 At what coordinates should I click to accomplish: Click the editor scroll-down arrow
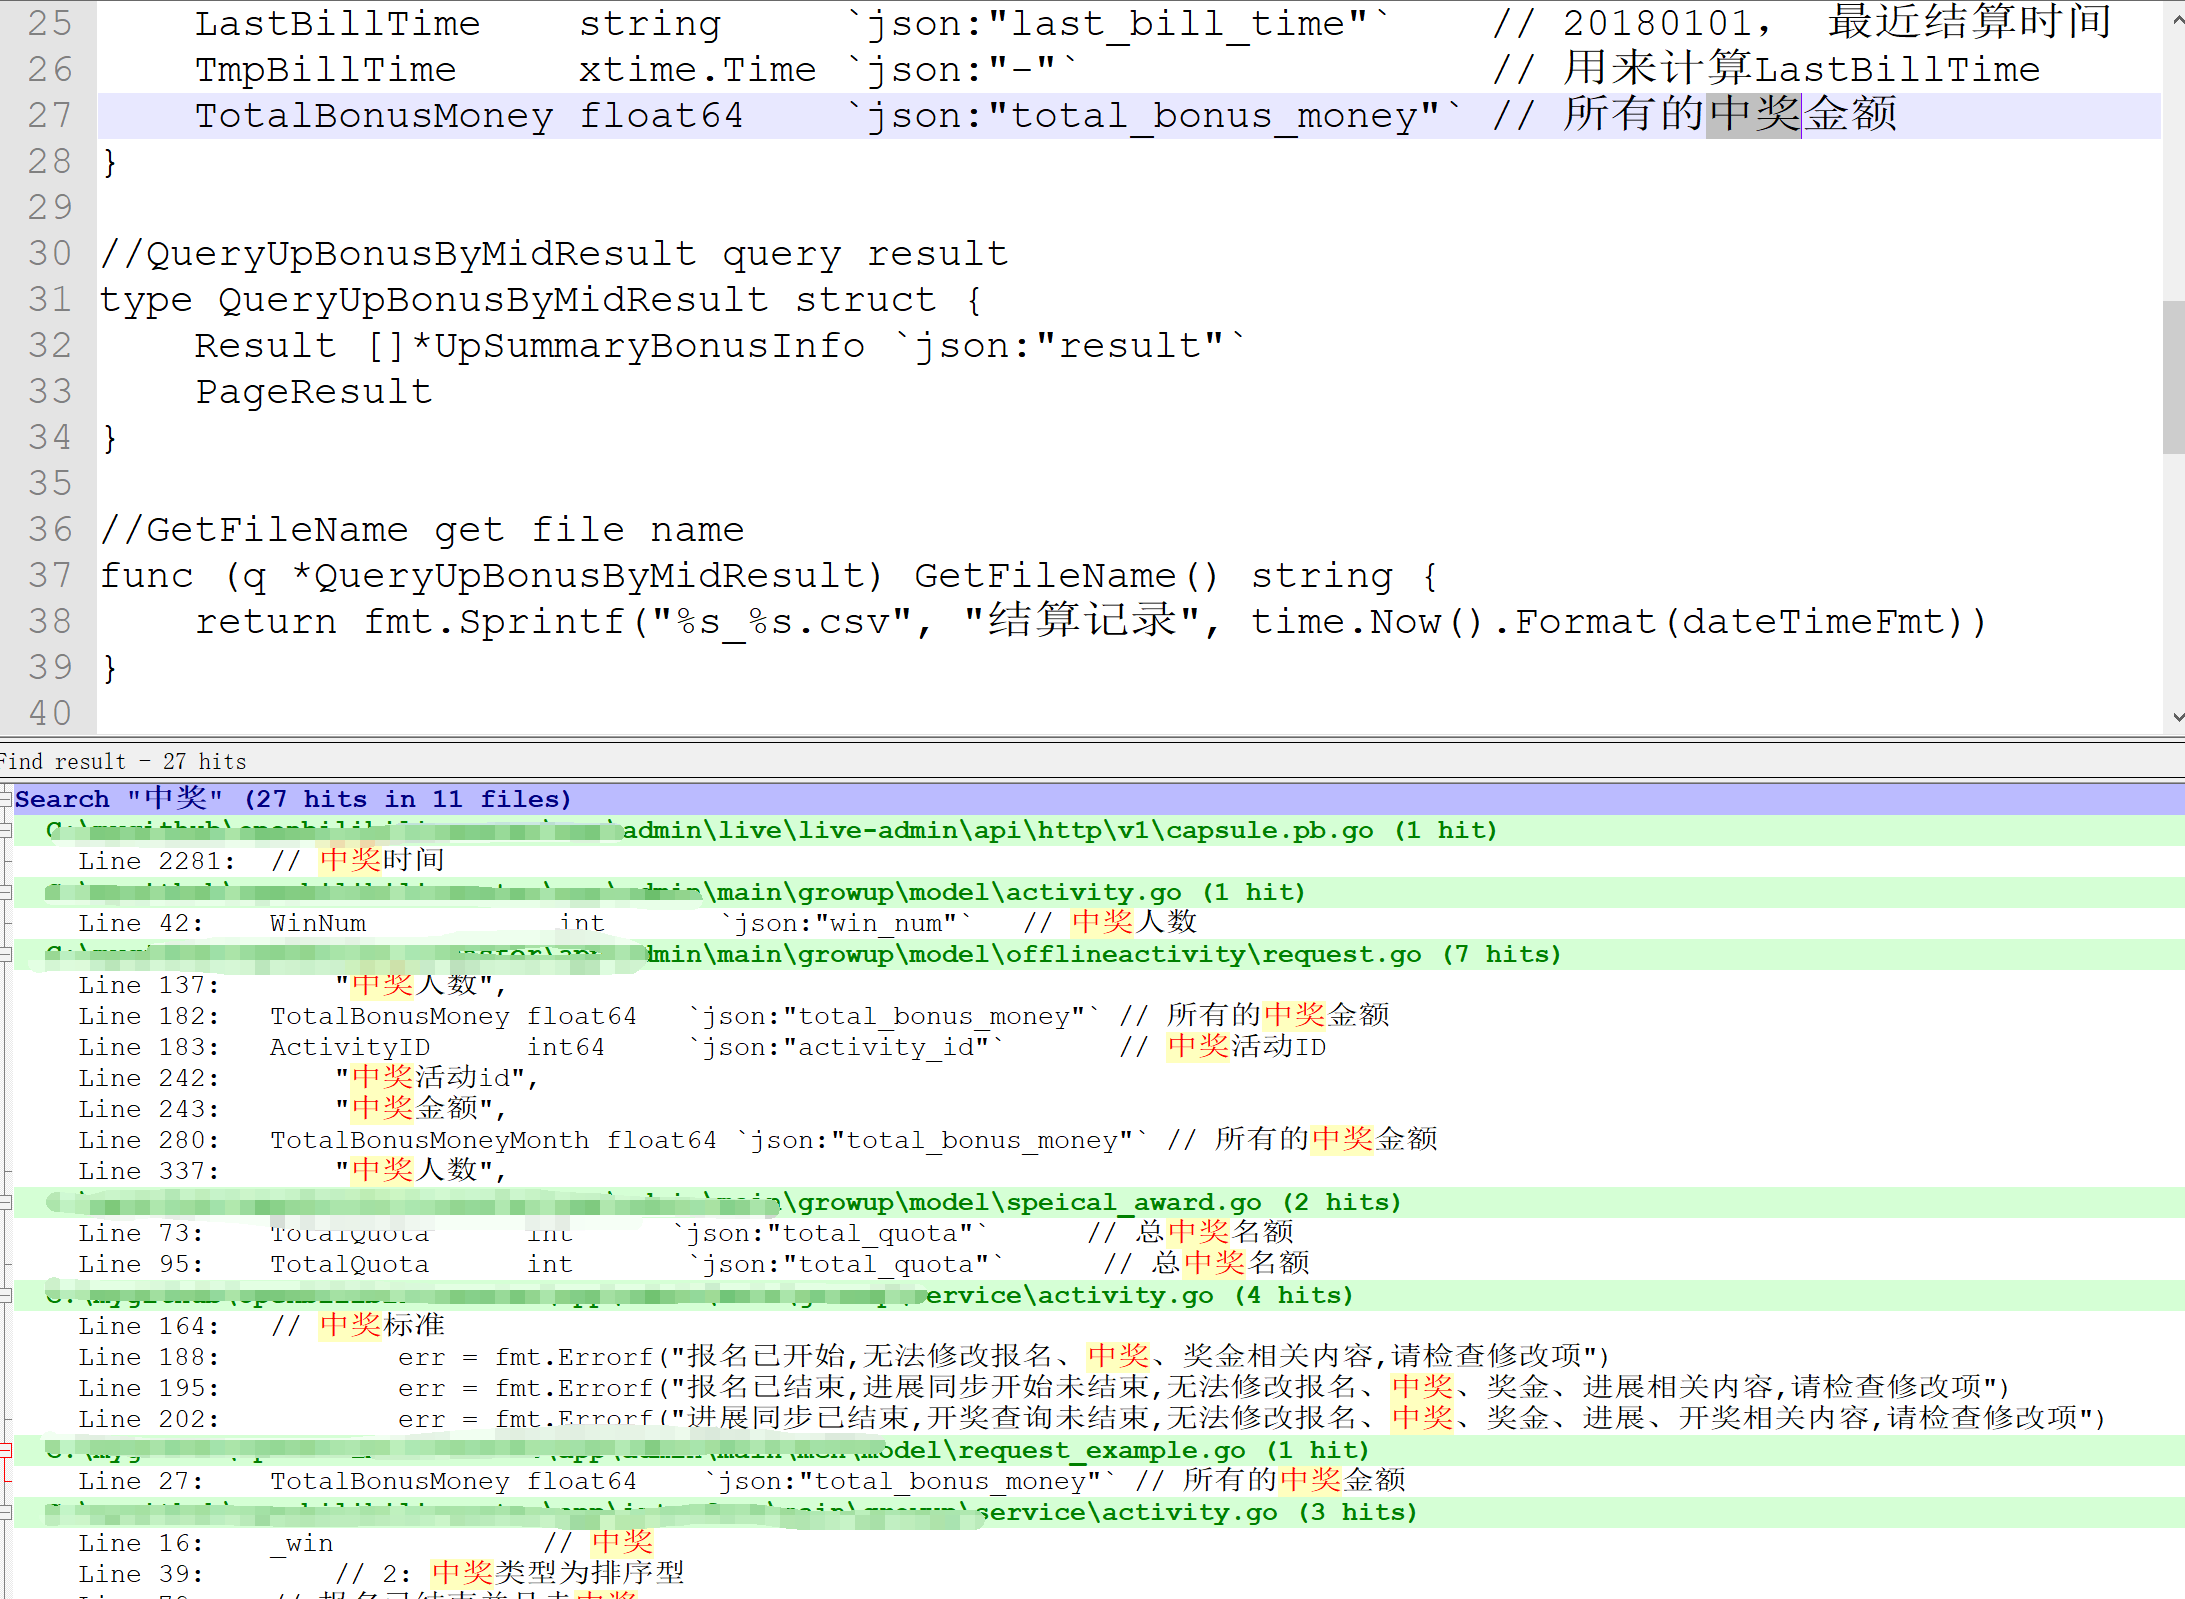click(2176, 717)
